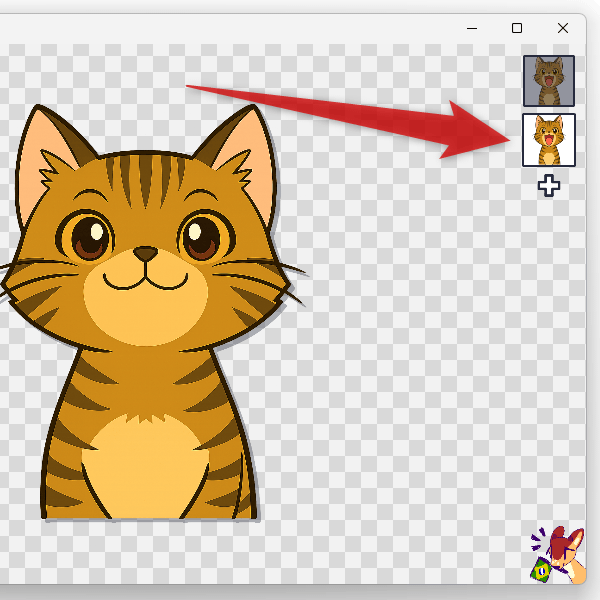
Task: Minimize the window via title bar
Action: (x=471, y=28)
